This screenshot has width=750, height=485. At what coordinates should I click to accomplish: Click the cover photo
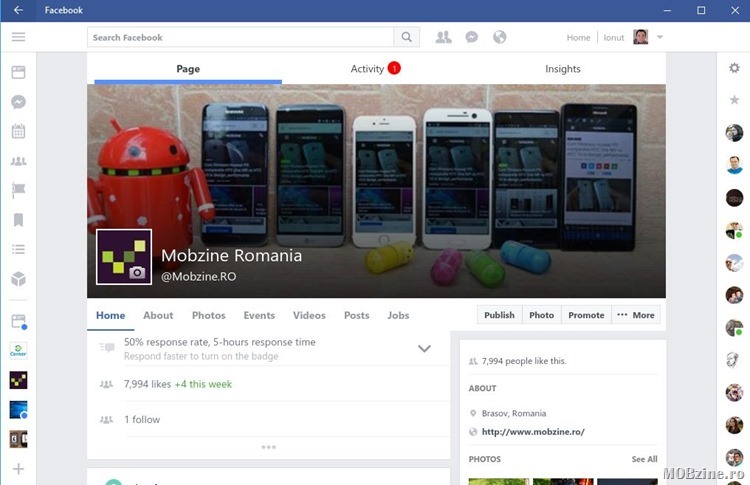(x=376, y=191)
